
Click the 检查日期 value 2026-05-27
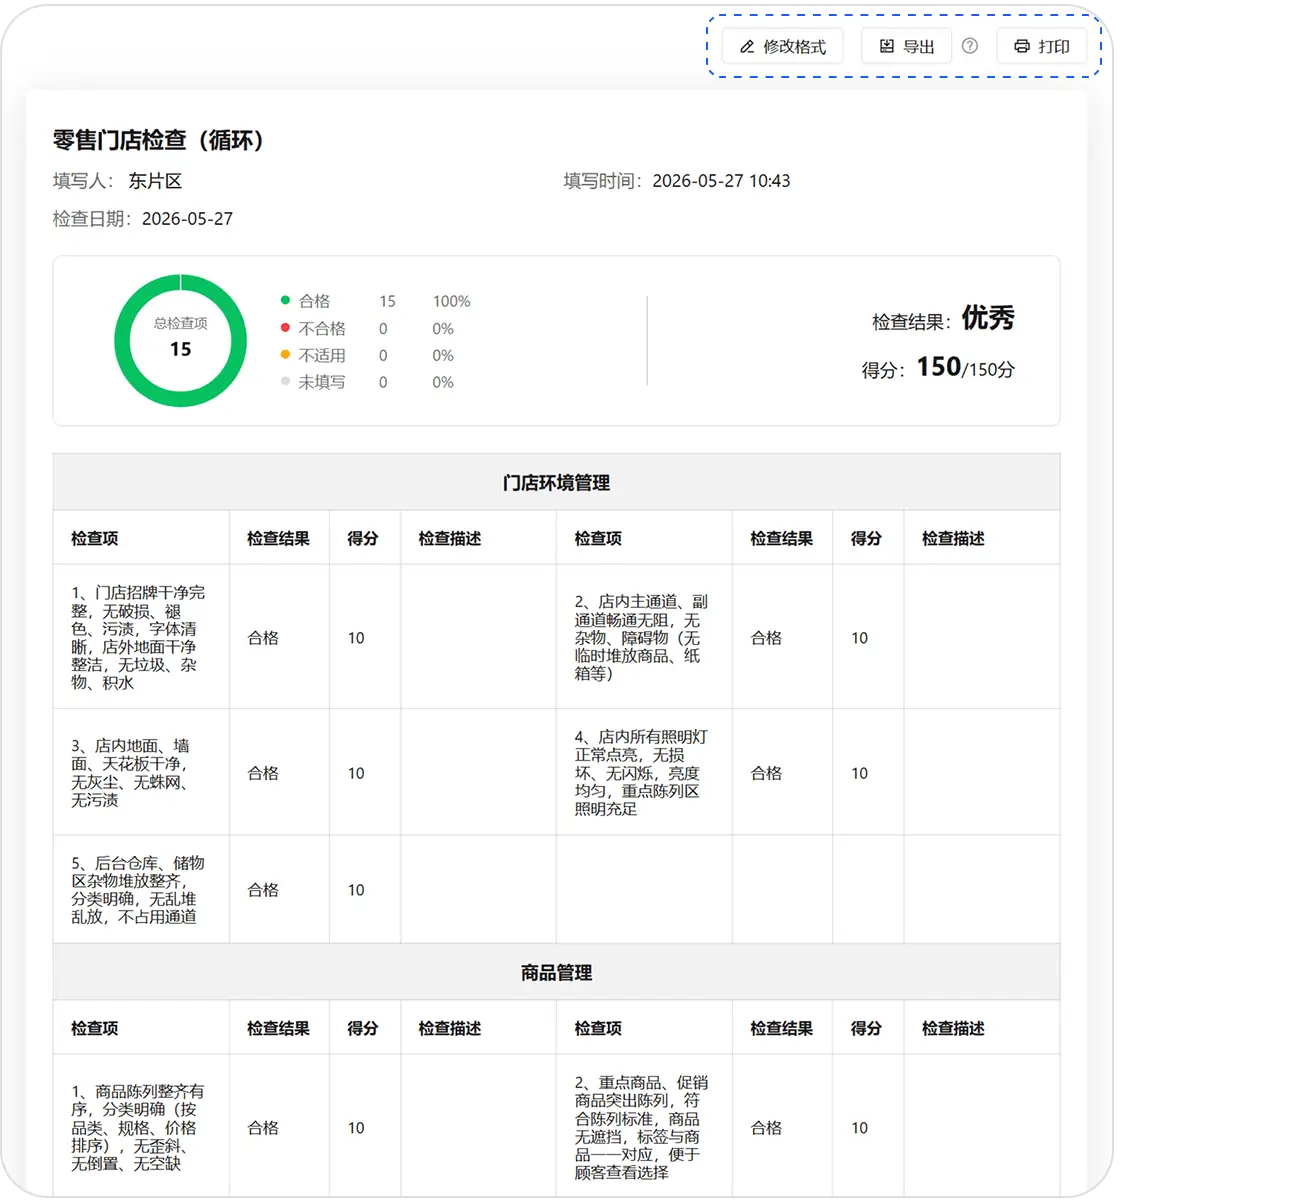187,219
